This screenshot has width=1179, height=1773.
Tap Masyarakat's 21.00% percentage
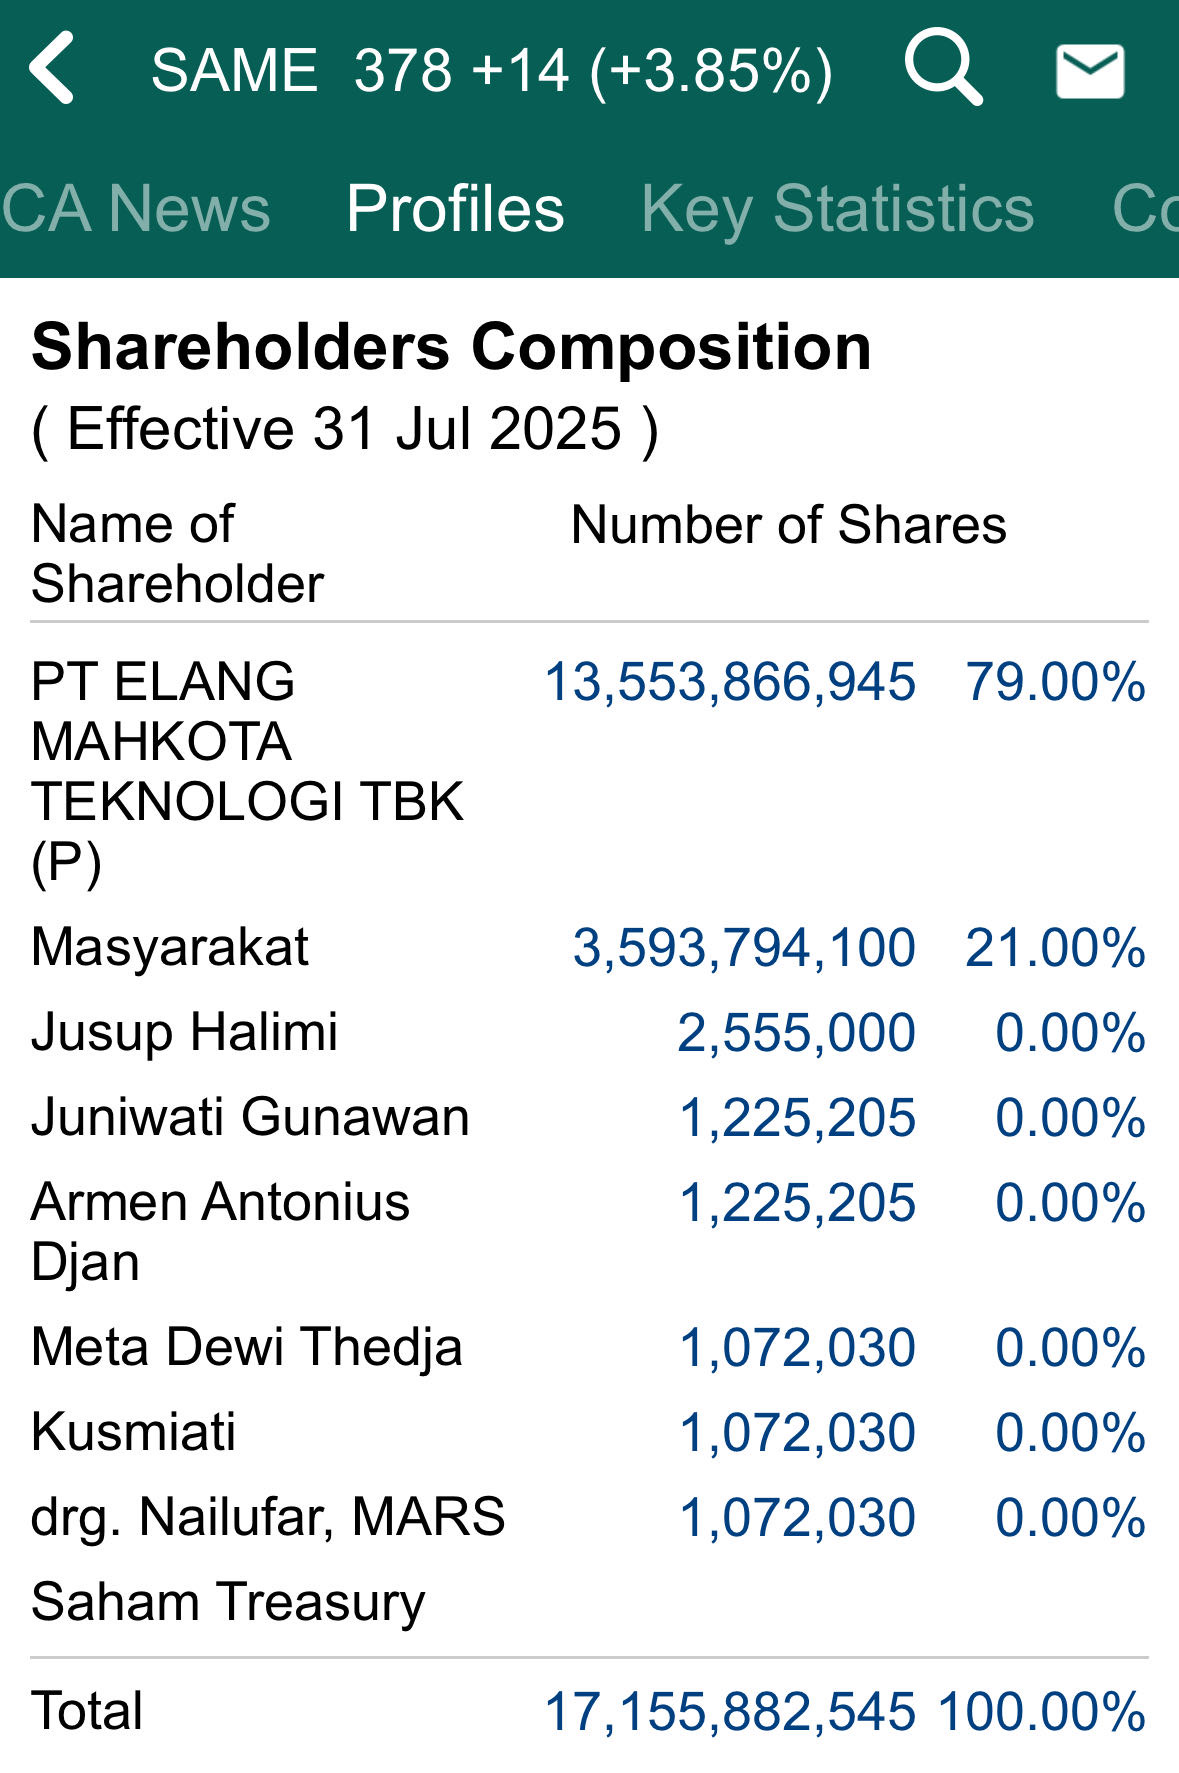click(1055, 948)
